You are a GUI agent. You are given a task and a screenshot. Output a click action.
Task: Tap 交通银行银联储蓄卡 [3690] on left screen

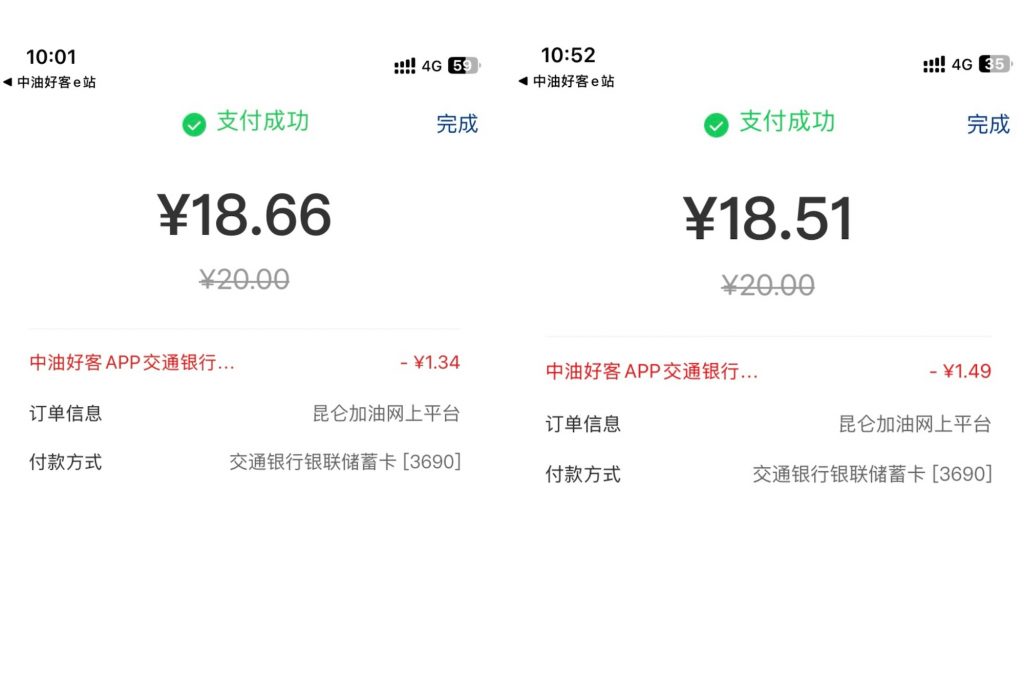pyautogui.click(x=345, y=462)
